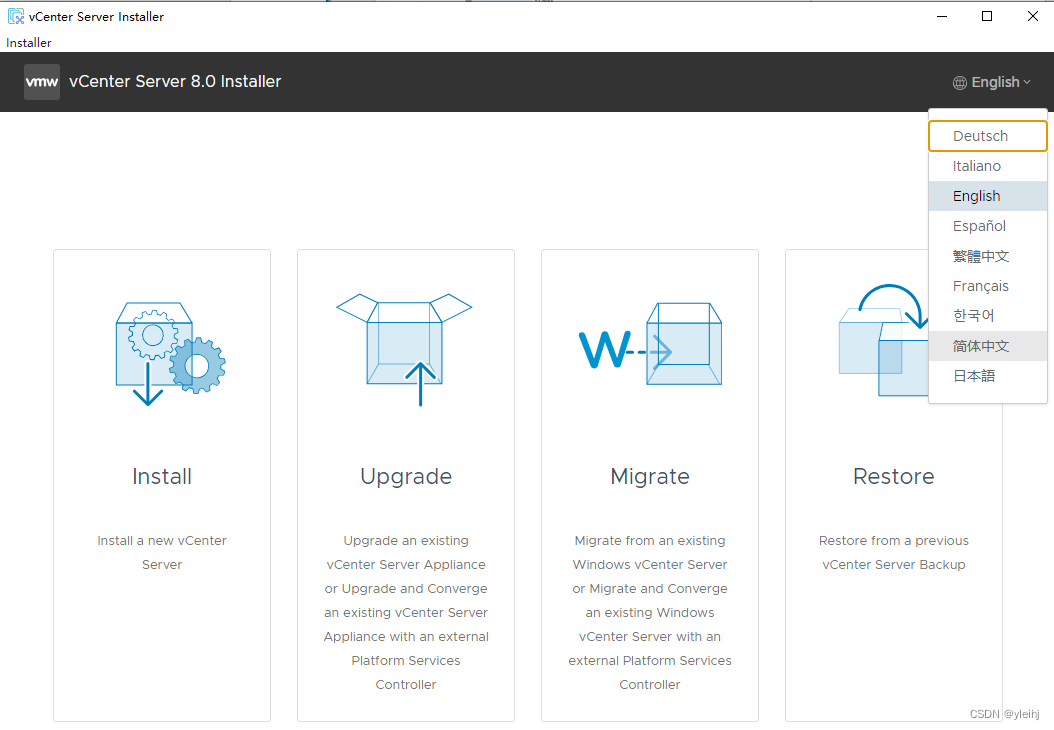
Task: Click the Restore boxes icon
Action: (883, 340)
